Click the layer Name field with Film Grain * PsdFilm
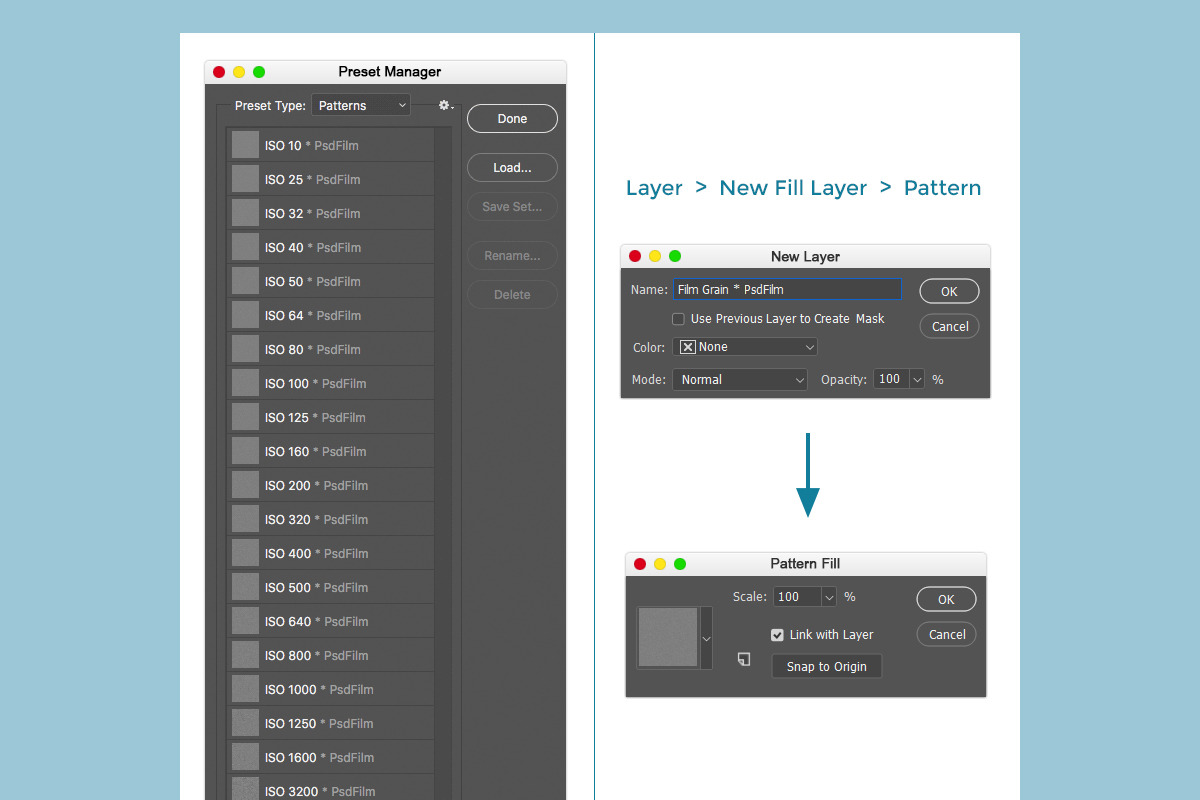This screenshot has width=1200, height=800. [x=787, y=289]
